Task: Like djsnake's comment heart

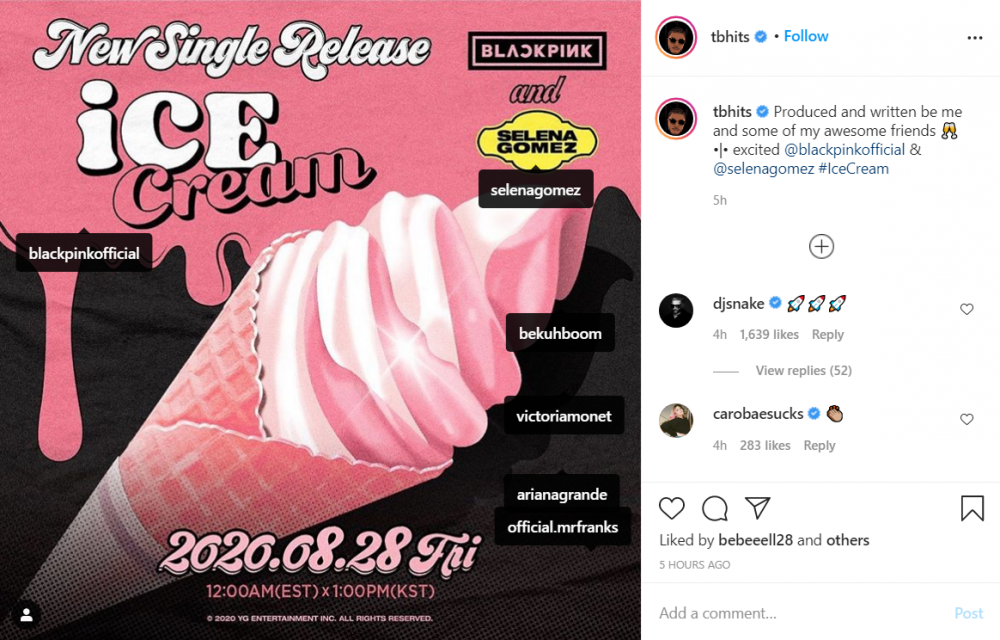Action: coord(967,309)
